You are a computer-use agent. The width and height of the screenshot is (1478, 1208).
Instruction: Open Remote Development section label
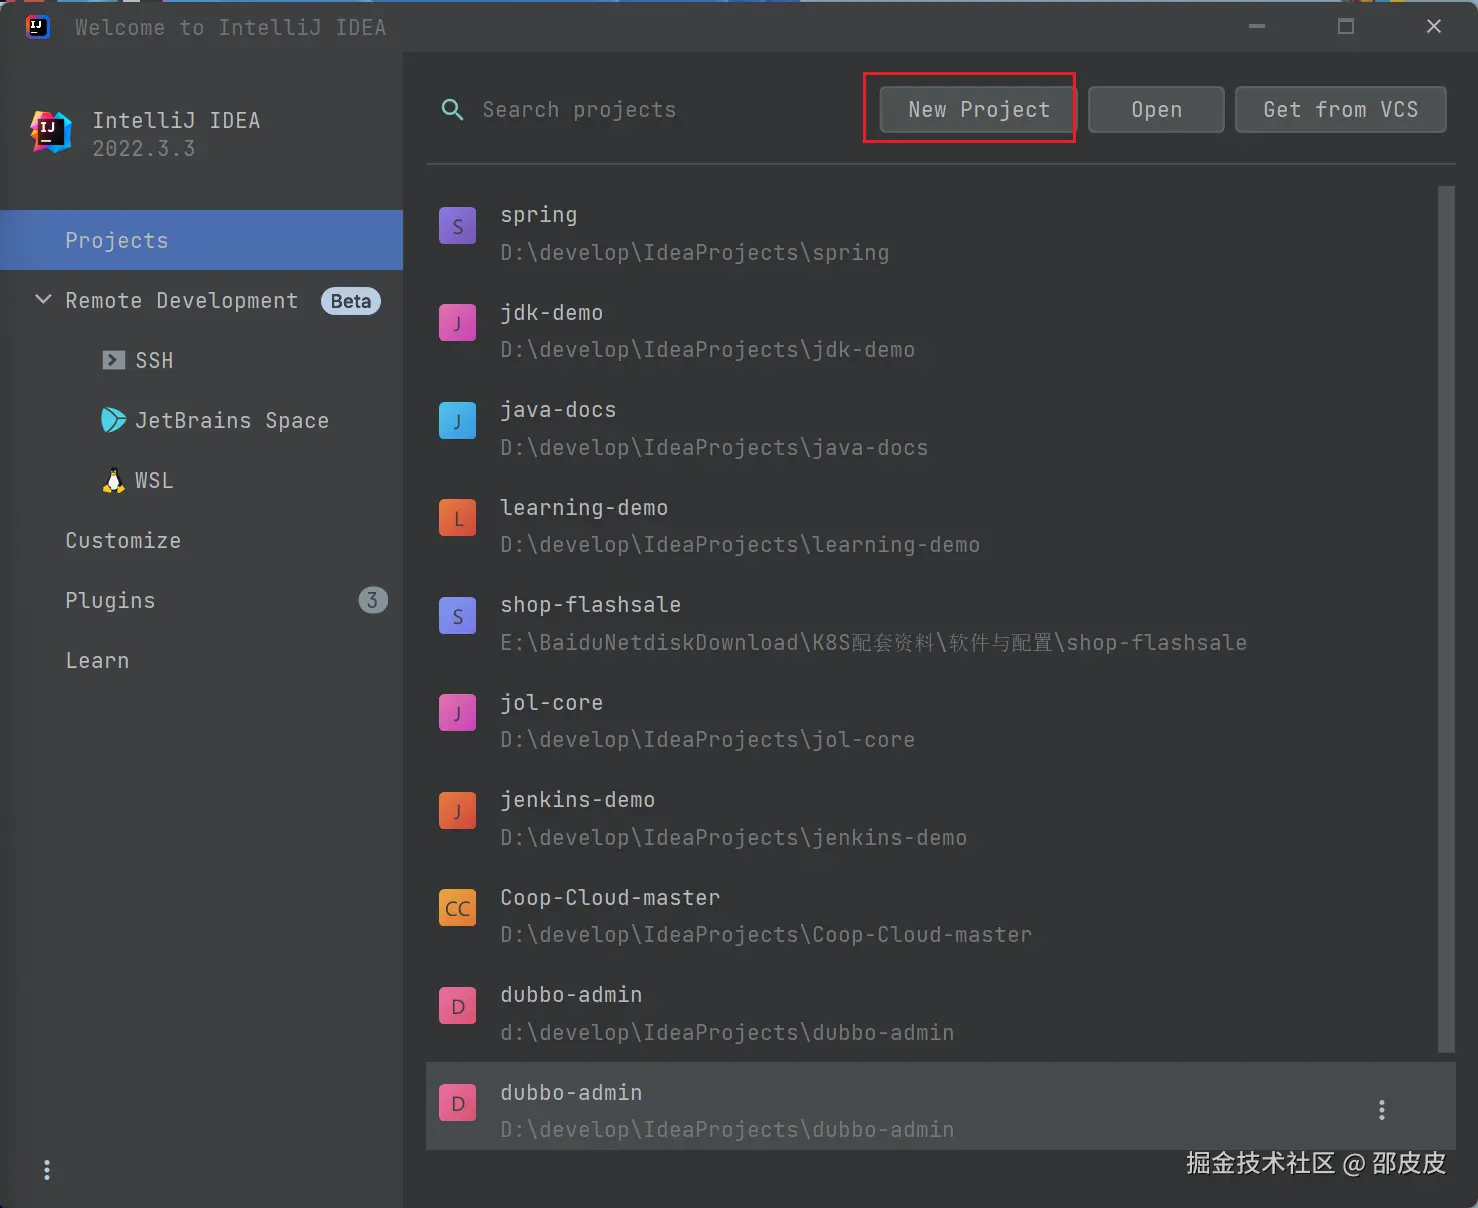click(x=181, y=301)
